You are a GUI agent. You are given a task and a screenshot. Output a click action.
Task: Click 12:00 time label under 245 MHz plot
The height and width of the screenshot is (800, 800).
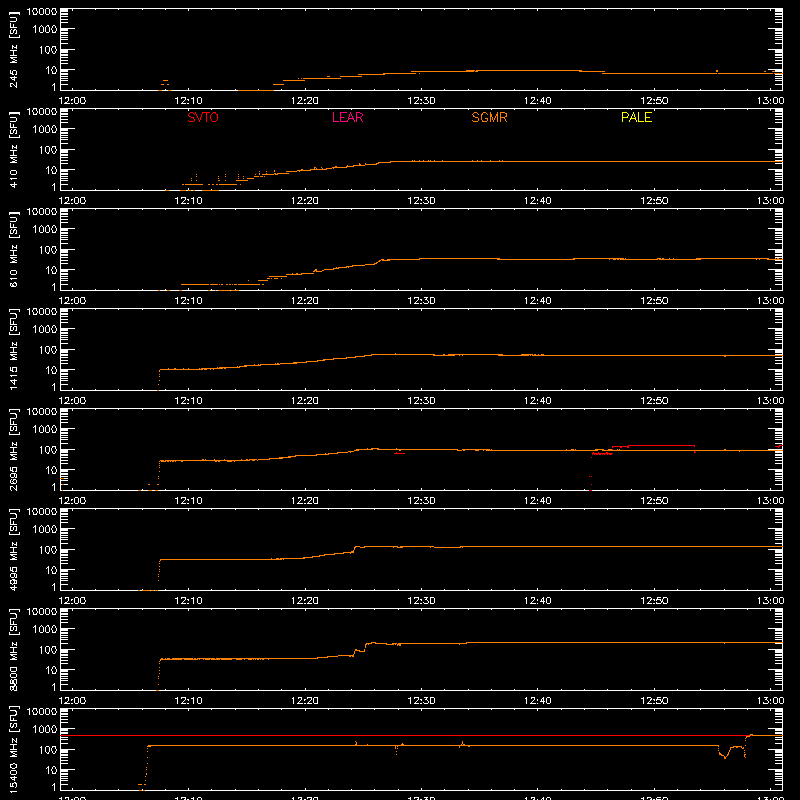tap(72, 101)
